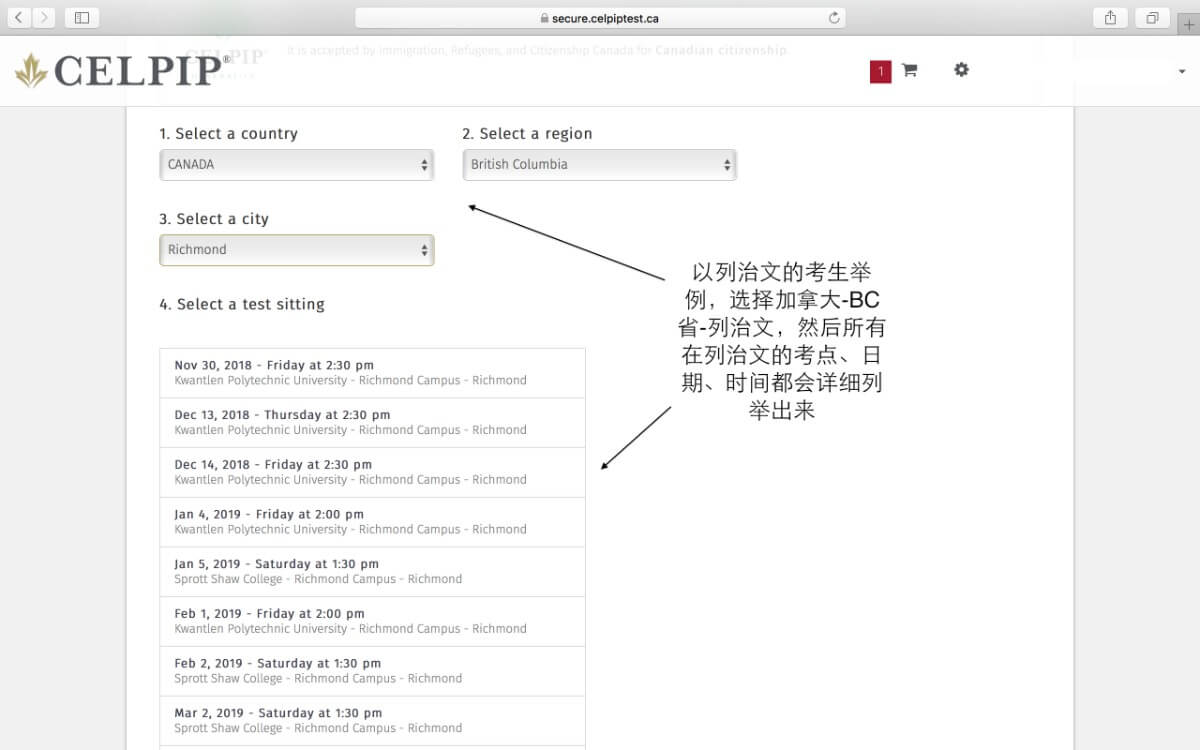Choose the Dec 14, 2018 Friday 2:30 pm sitting
This screenshot has height=750, width=1200.
tap(372, 472)
